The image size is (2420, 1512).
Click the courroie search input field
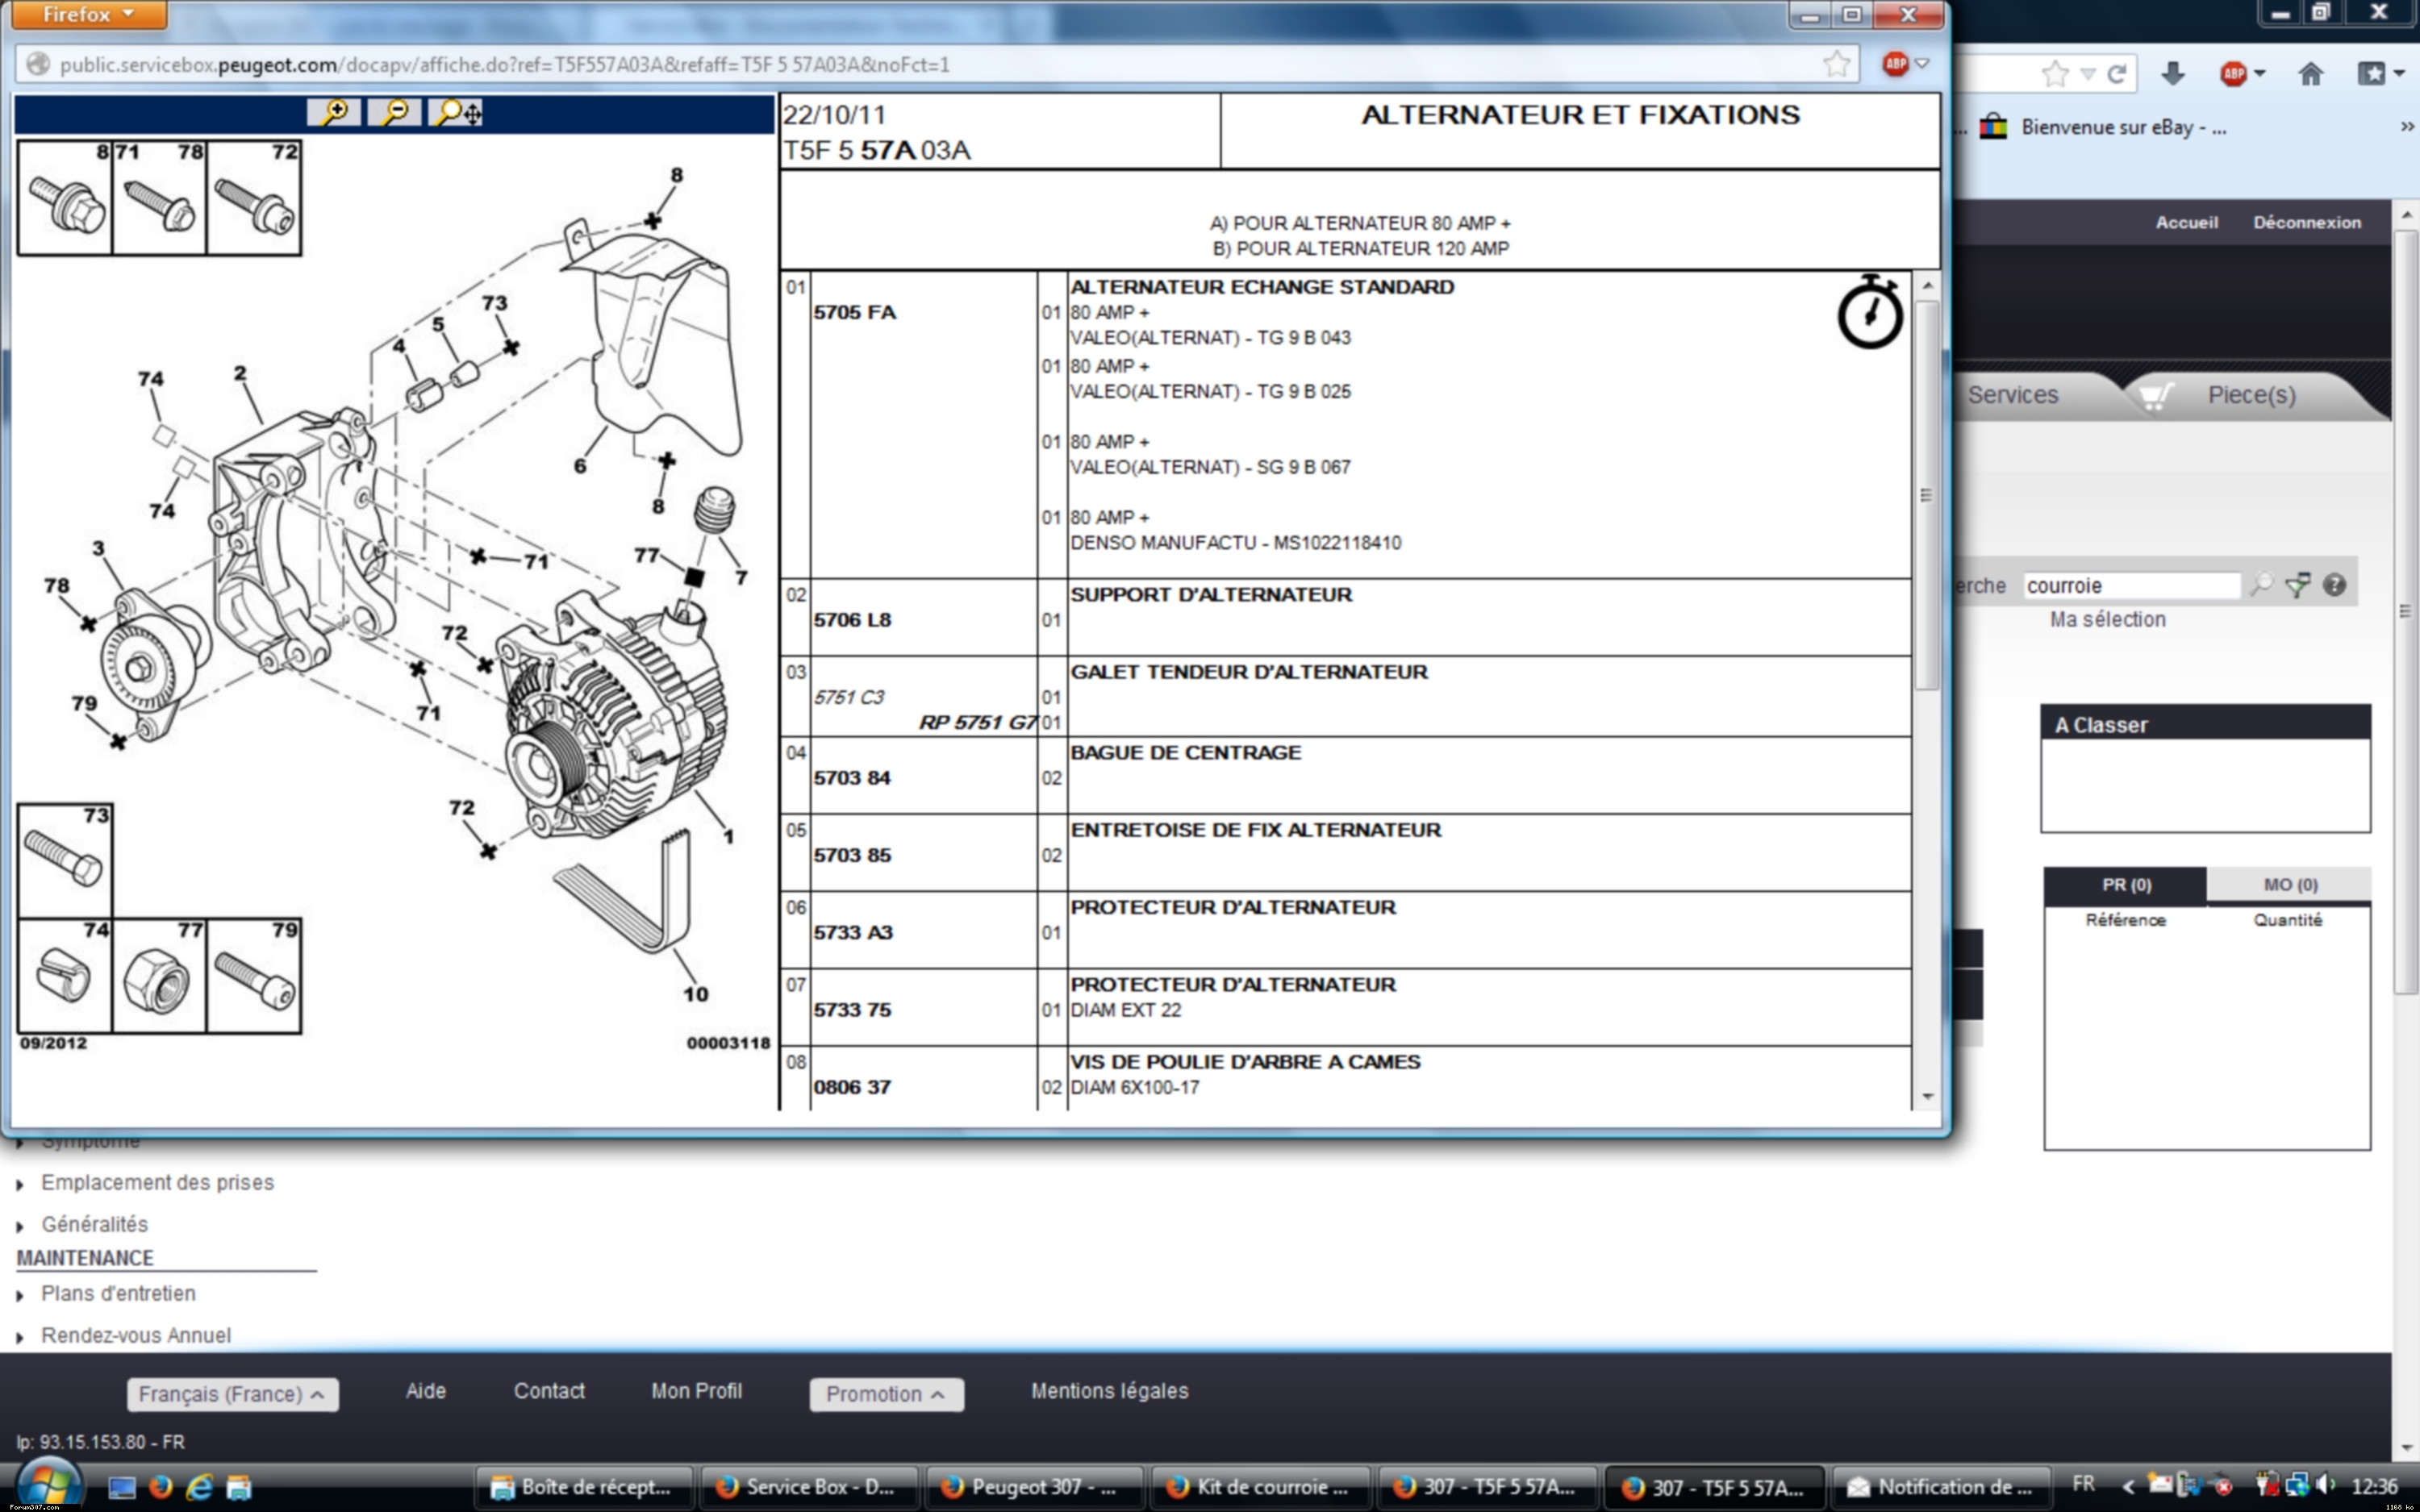(2130, 585)
